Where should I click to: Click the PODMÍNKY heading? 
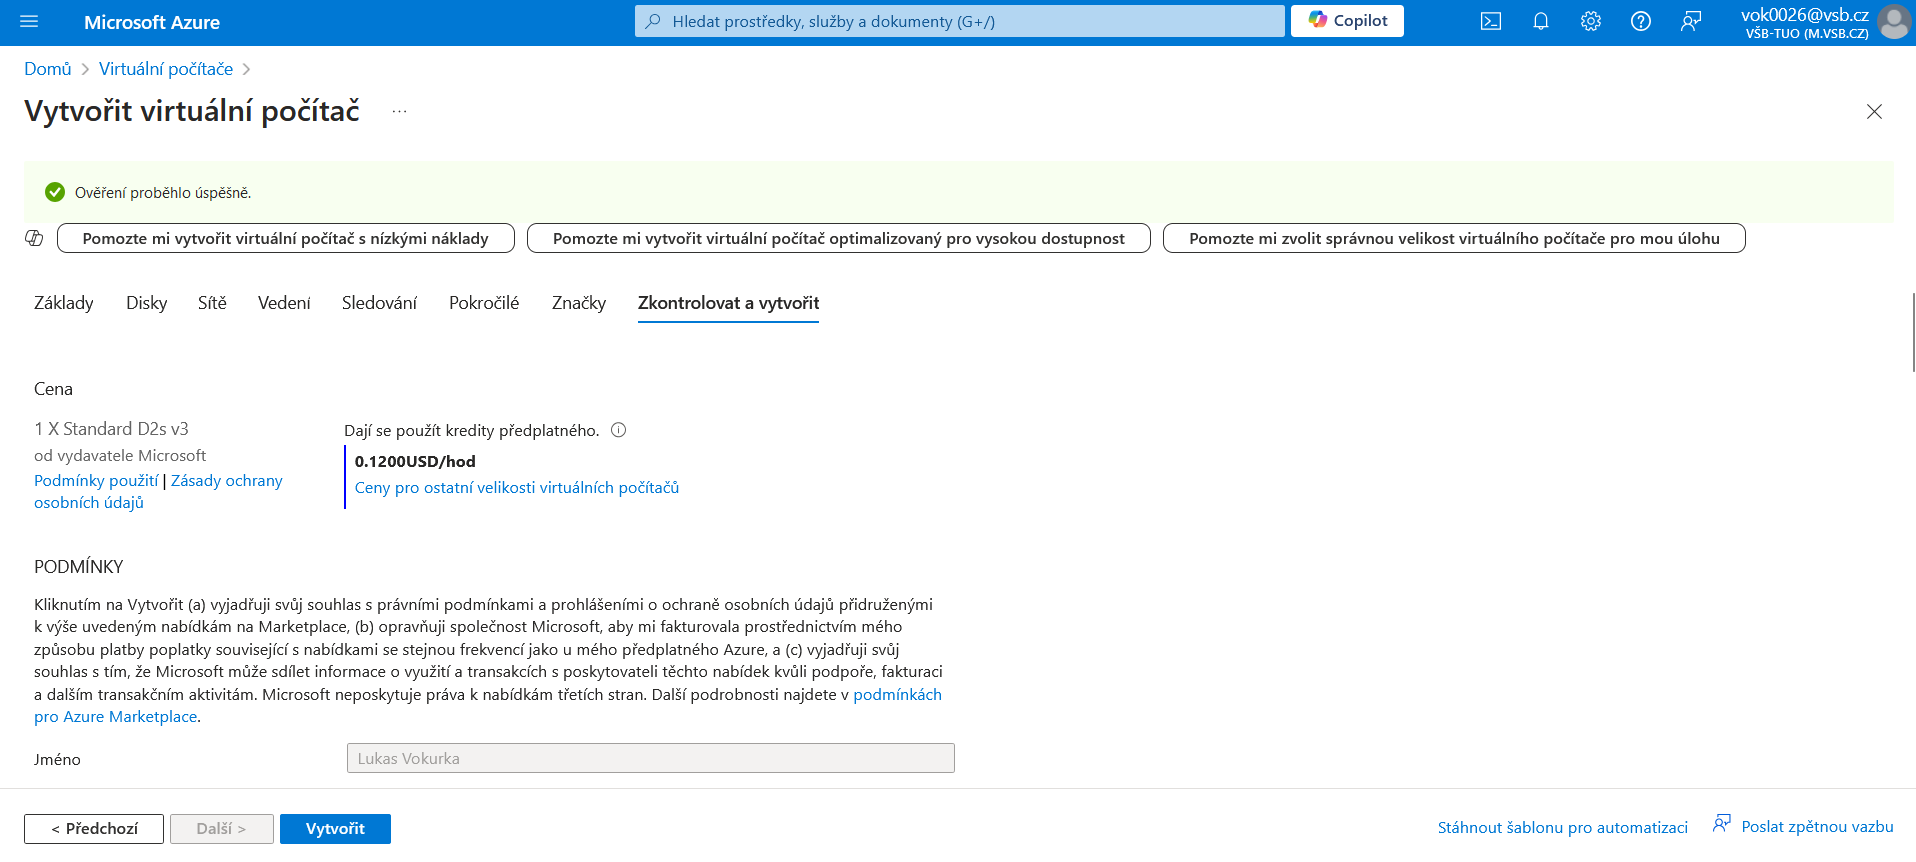point(78,567)
